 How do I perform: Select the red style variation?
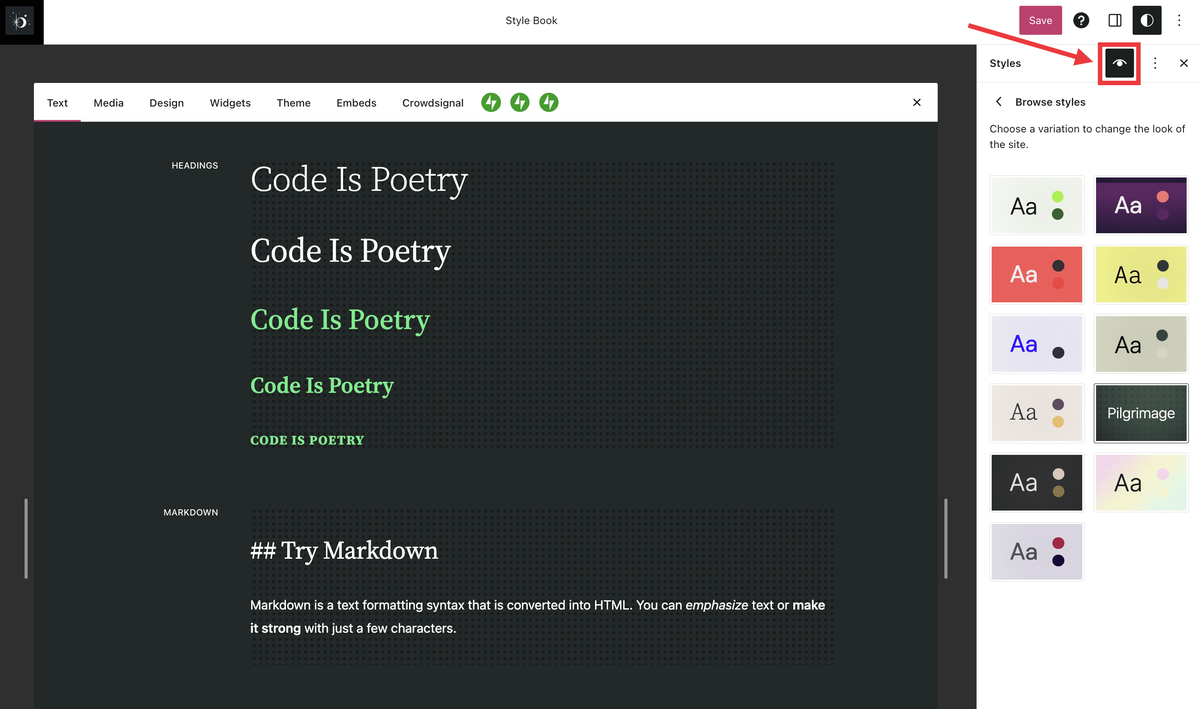pos(1036,274)
